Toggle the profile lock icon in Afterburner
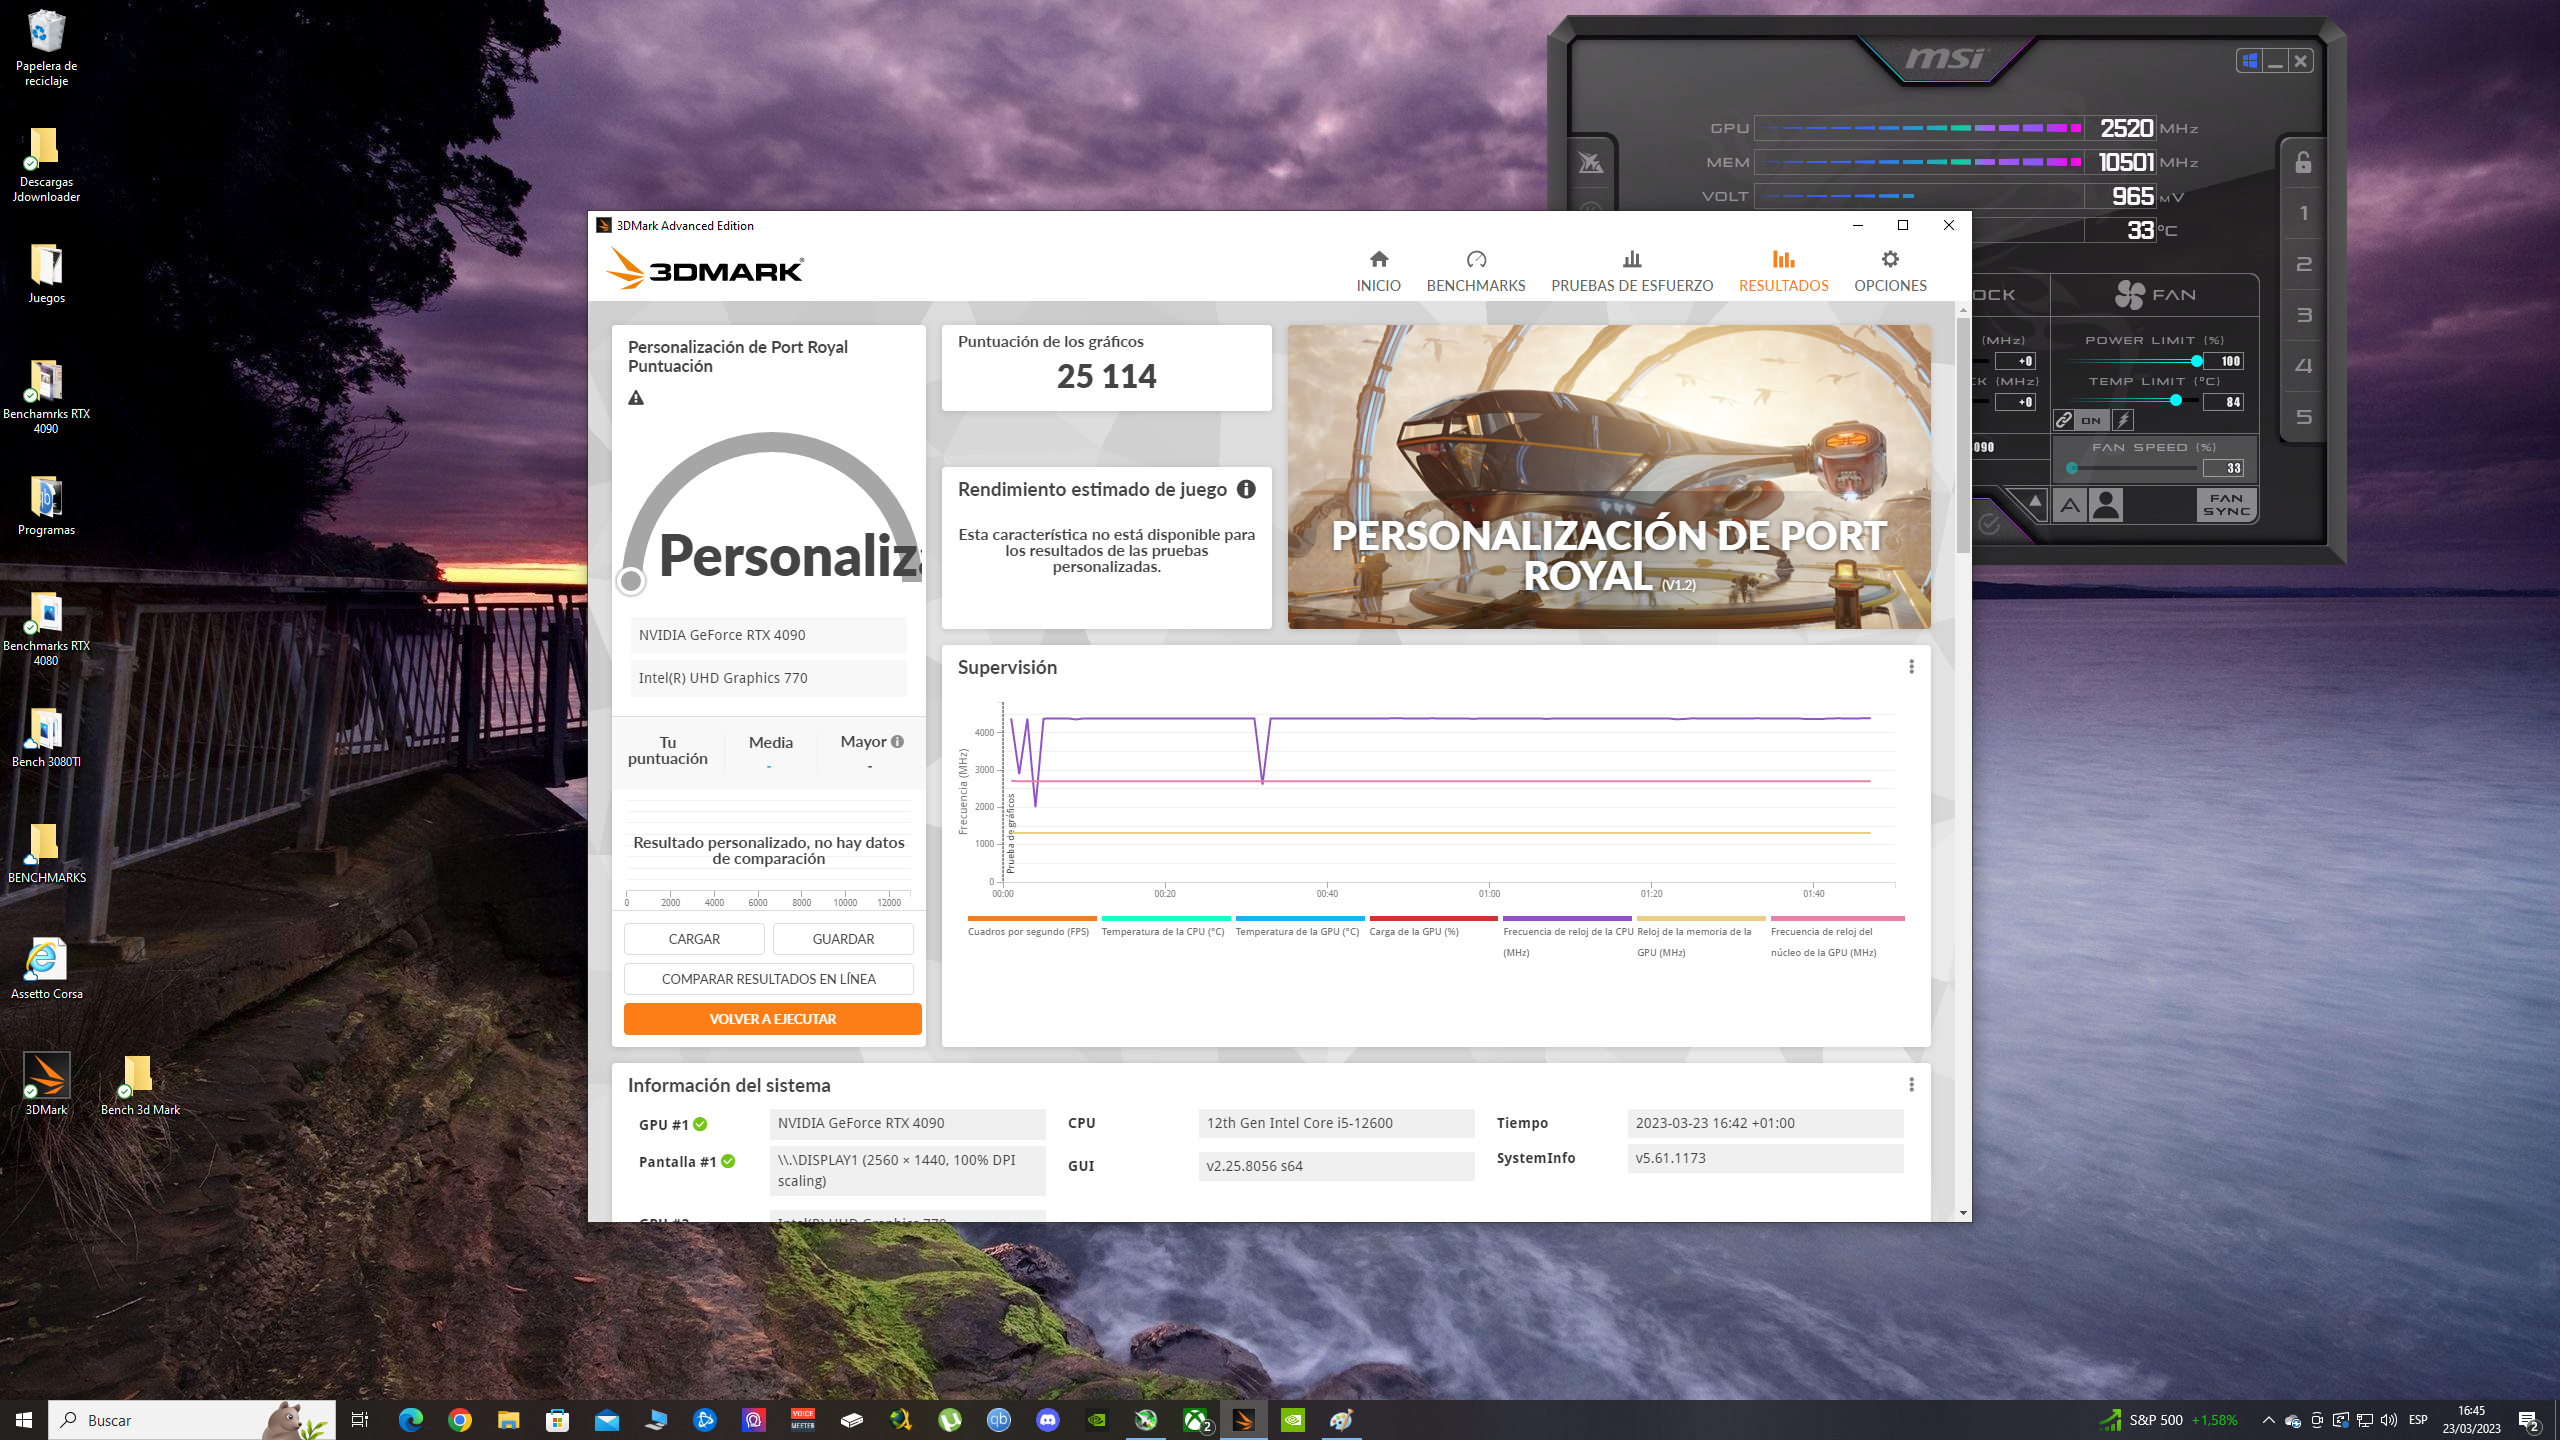Screen dimensions: 2560x1440 click(2303, 162)
